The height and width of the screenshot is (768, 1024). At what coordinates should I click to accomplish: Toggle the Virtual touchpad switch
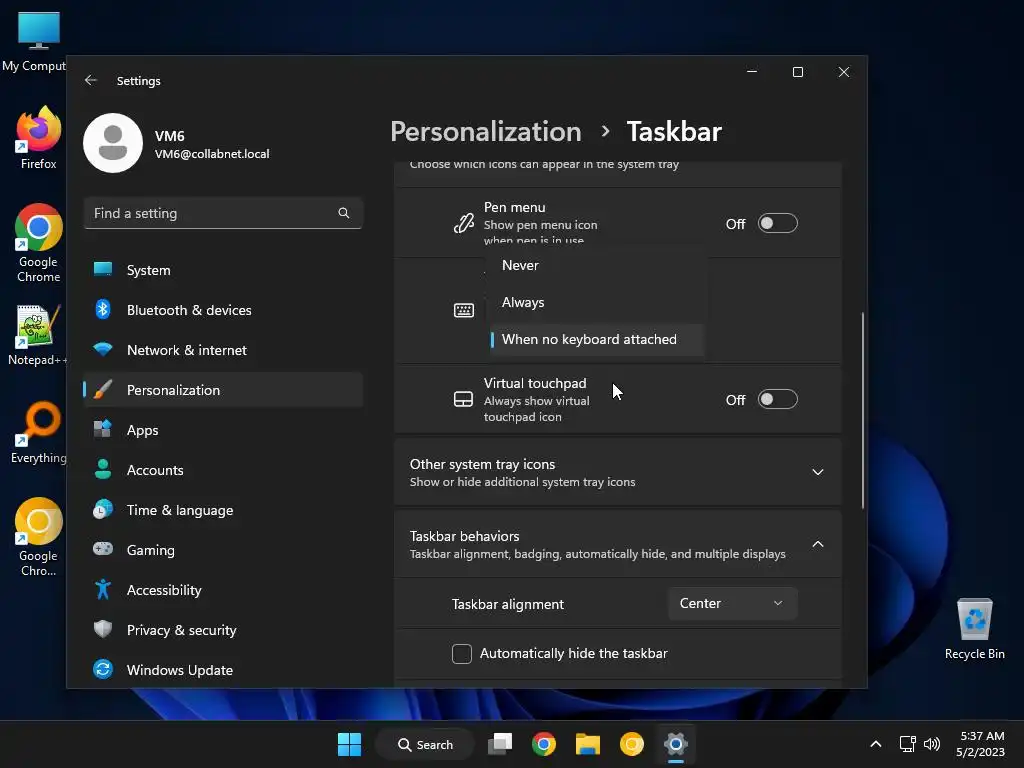[777, 399]
